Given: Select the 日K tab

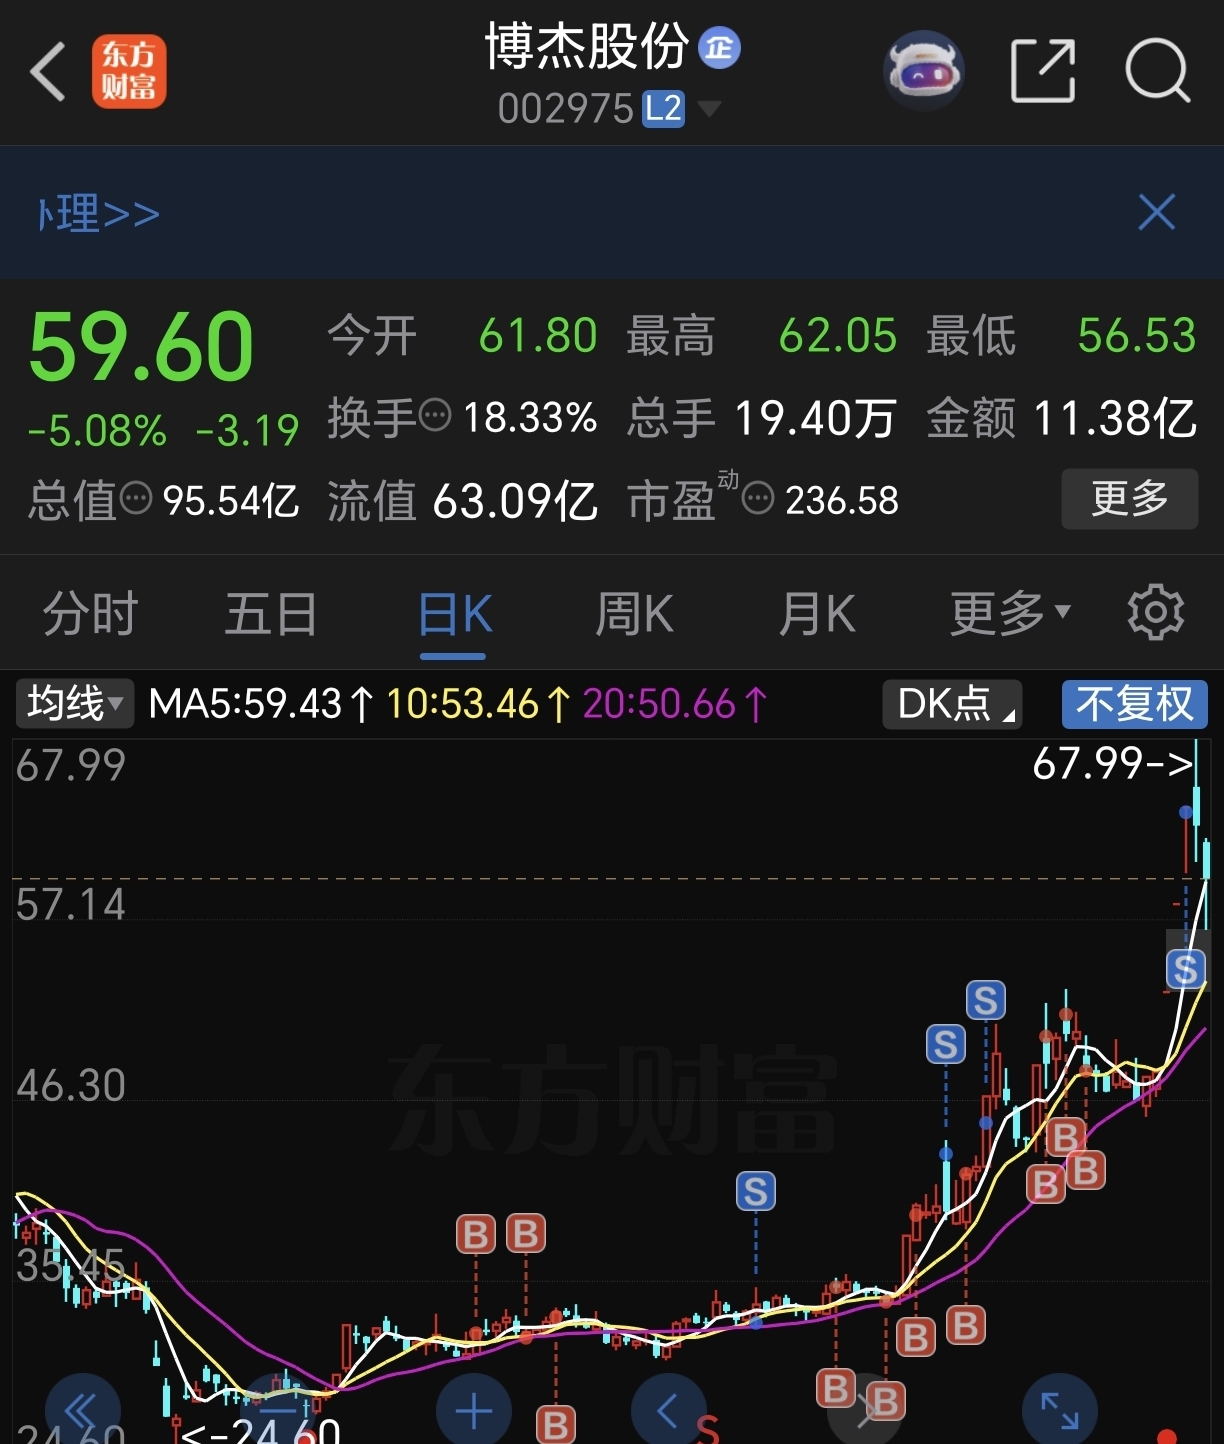Looking at the screenshot, I should pos(454,613).
